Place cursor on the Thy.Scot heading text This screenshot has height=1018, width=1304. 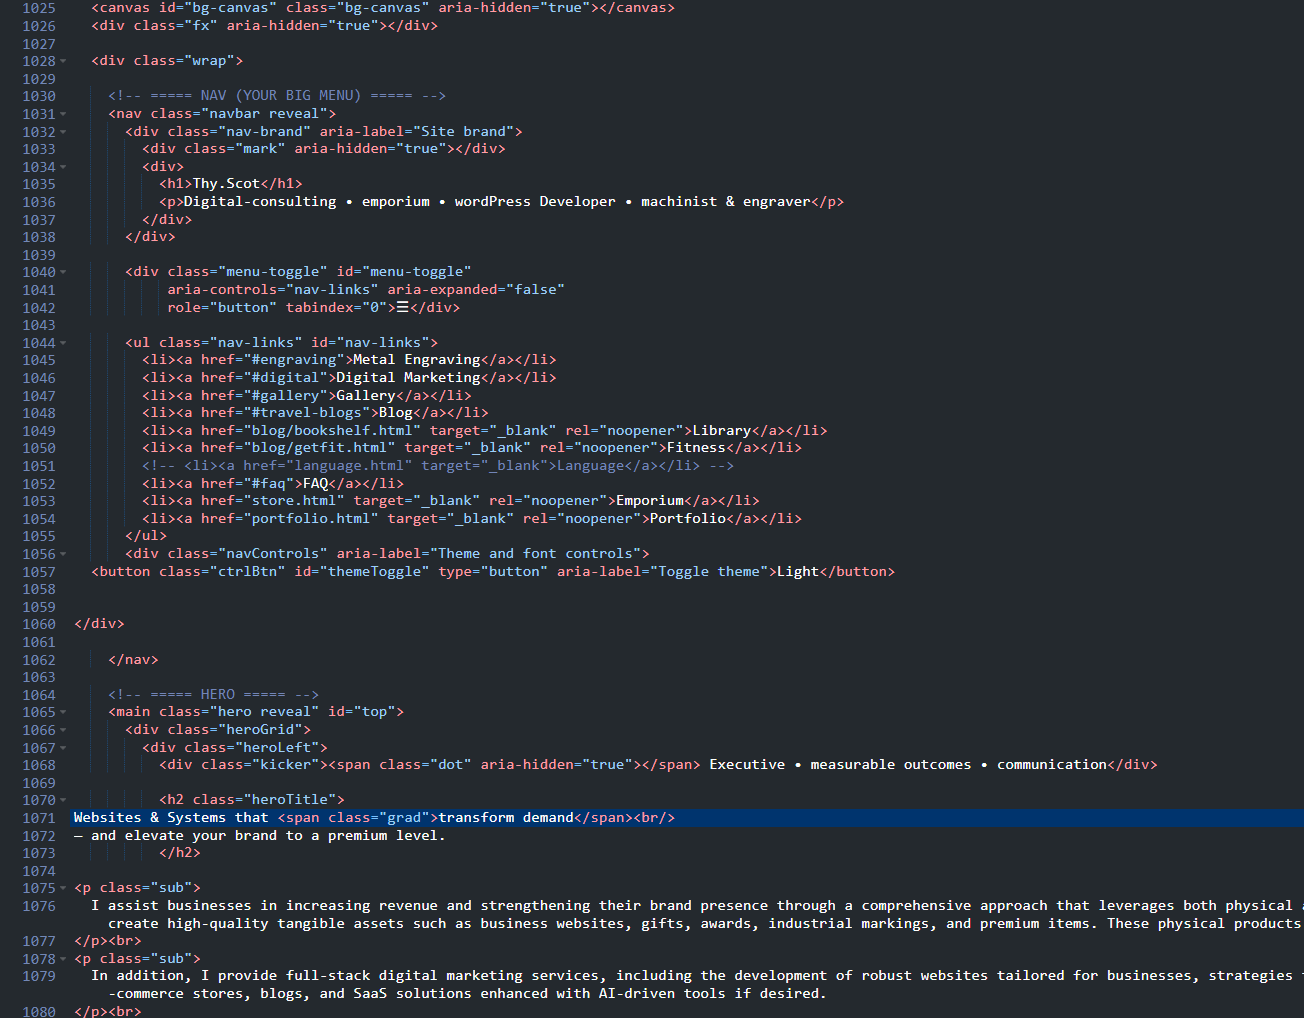[x=226, y=184]
